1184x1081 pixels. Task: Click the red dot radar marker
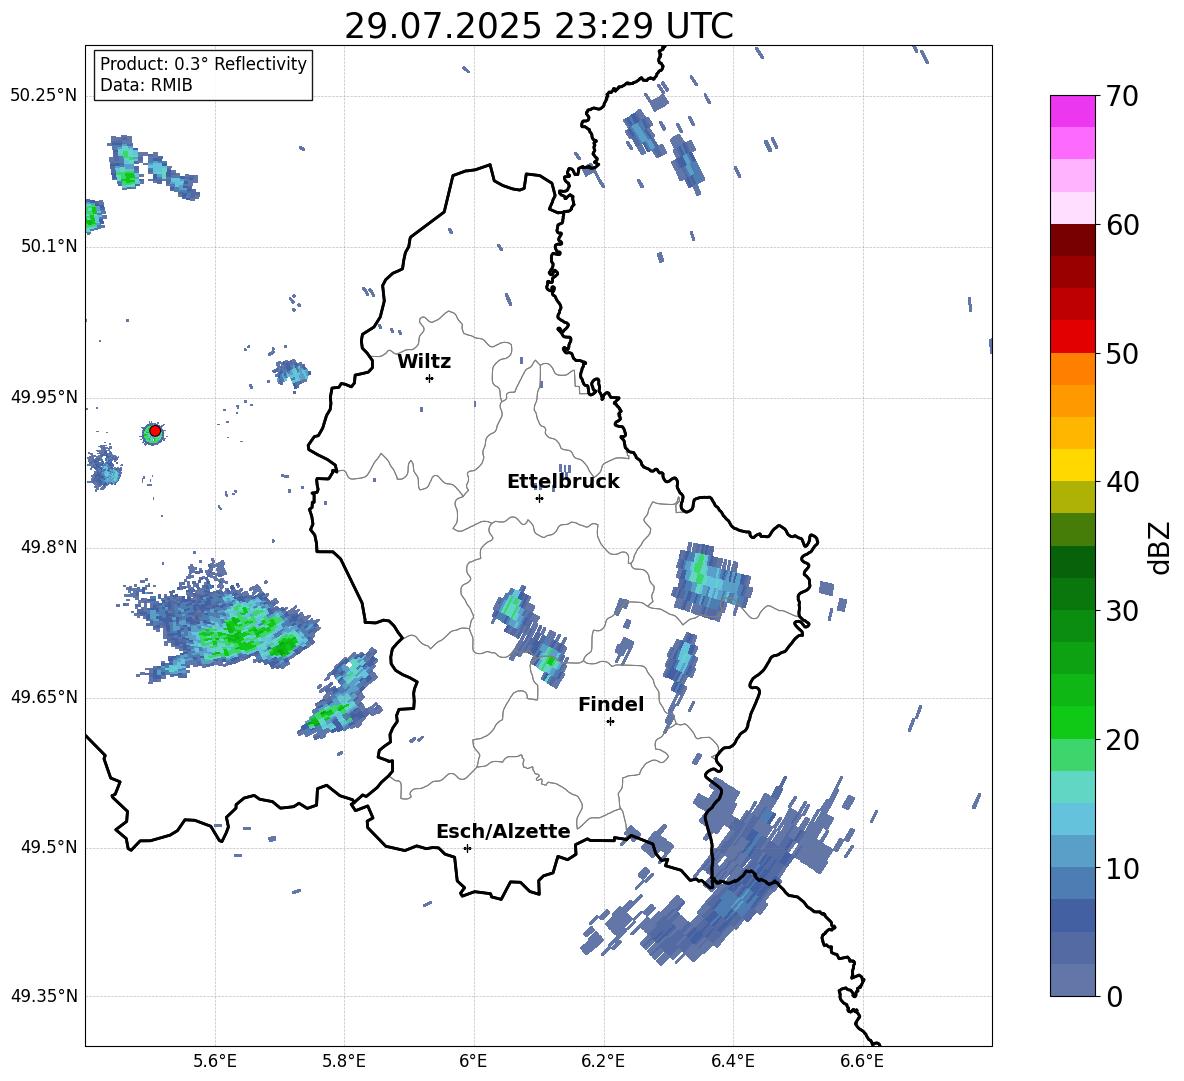point(155,431)
